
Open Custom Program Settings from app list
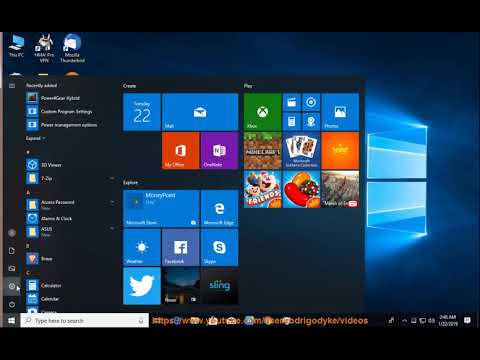pyautogui.click(x=71, y=111)
